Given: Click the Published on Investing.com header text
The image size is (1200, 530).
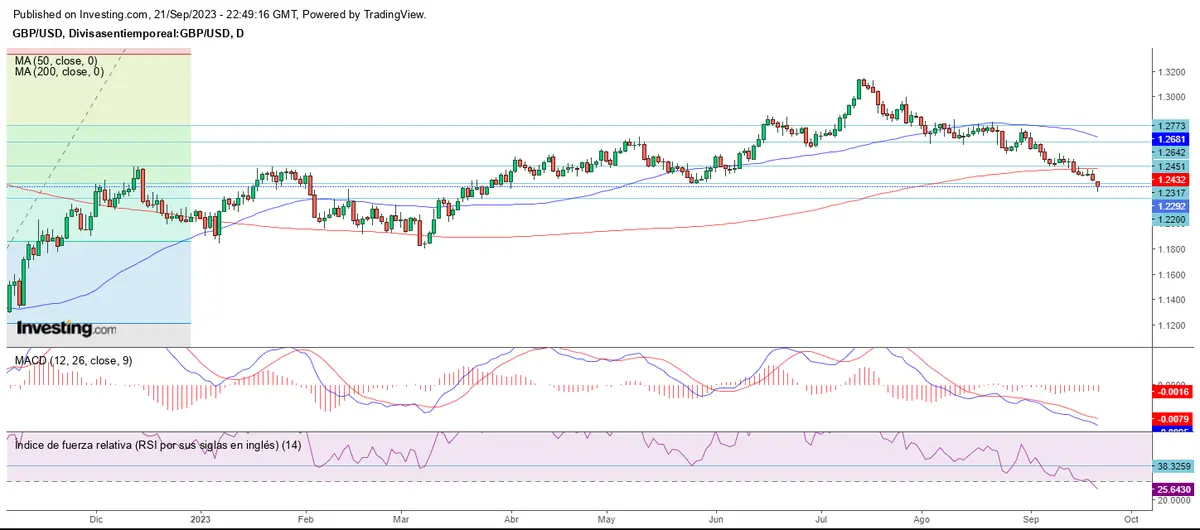Looking at the screenshot, I should tap(217, 14).
